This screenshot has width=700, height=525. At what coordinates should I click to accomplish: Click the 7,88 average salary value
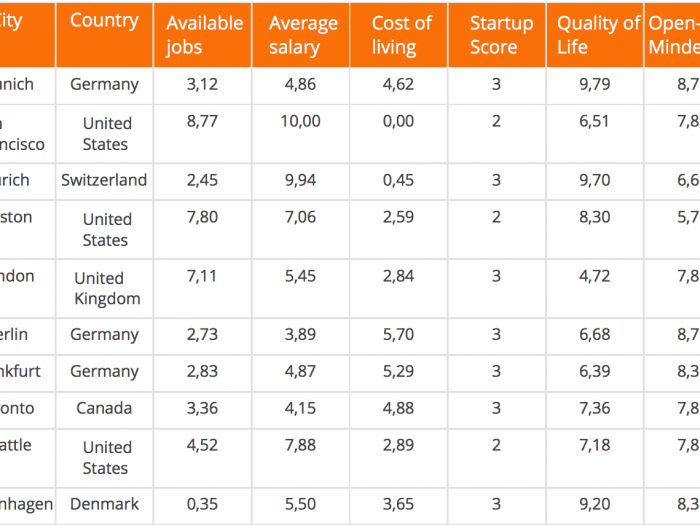pos(301,445)
